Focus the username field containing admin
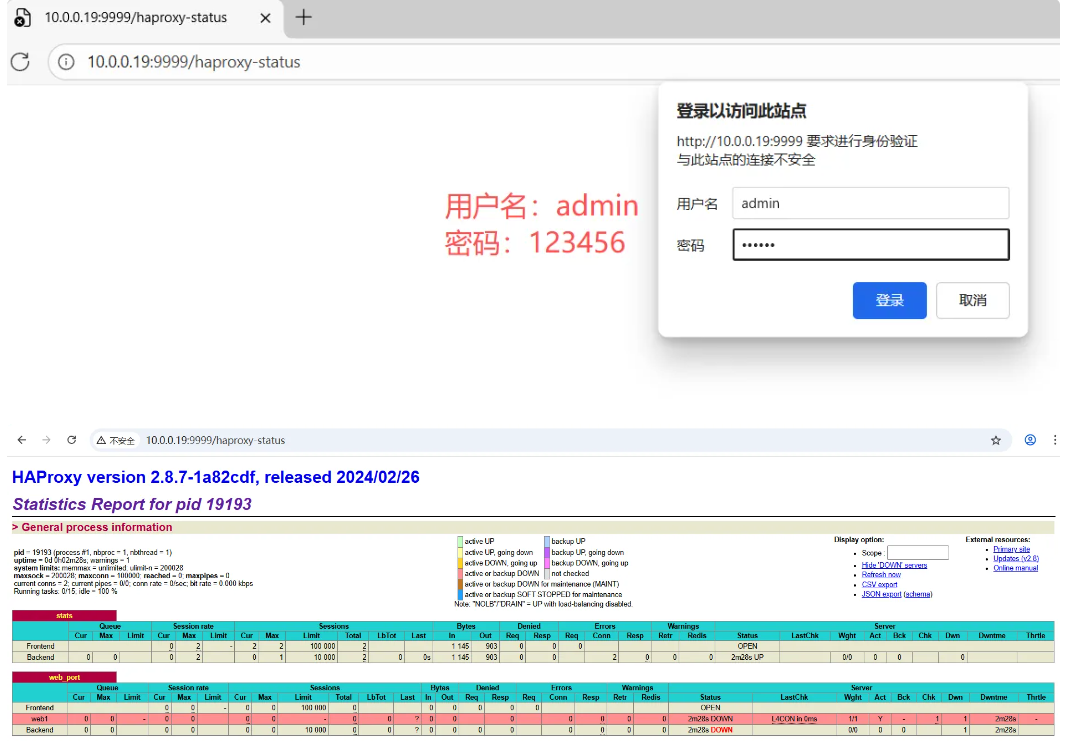The width and height of the screenshot is (1068, 741). [870, 203]
